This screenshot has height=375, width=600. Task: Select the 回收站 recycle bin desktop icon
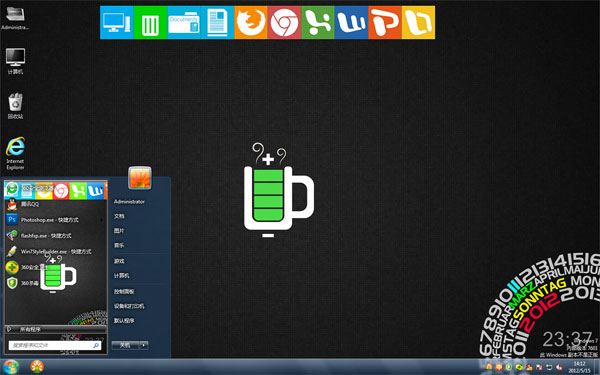pos(15,106)
